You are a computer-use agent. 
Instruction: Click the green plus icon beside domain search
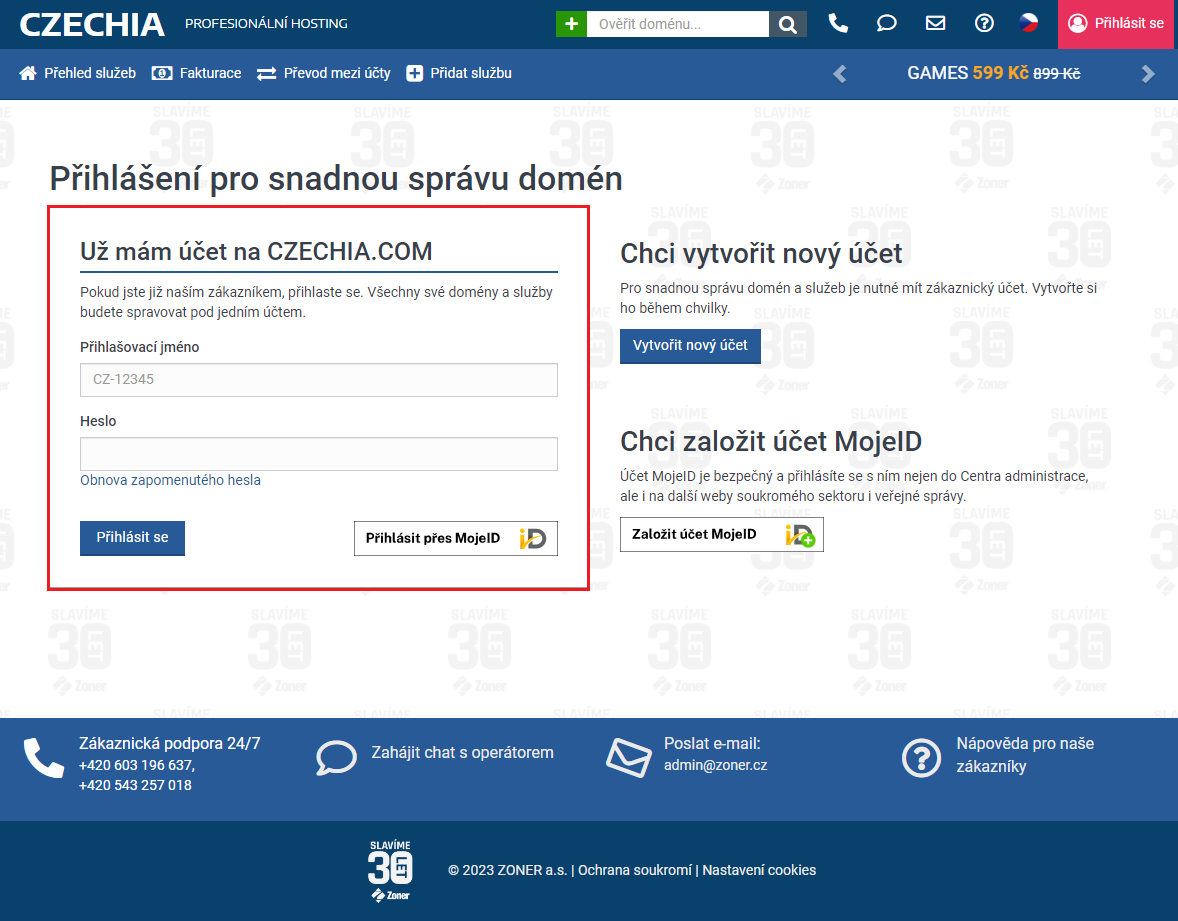click(571, 24)
